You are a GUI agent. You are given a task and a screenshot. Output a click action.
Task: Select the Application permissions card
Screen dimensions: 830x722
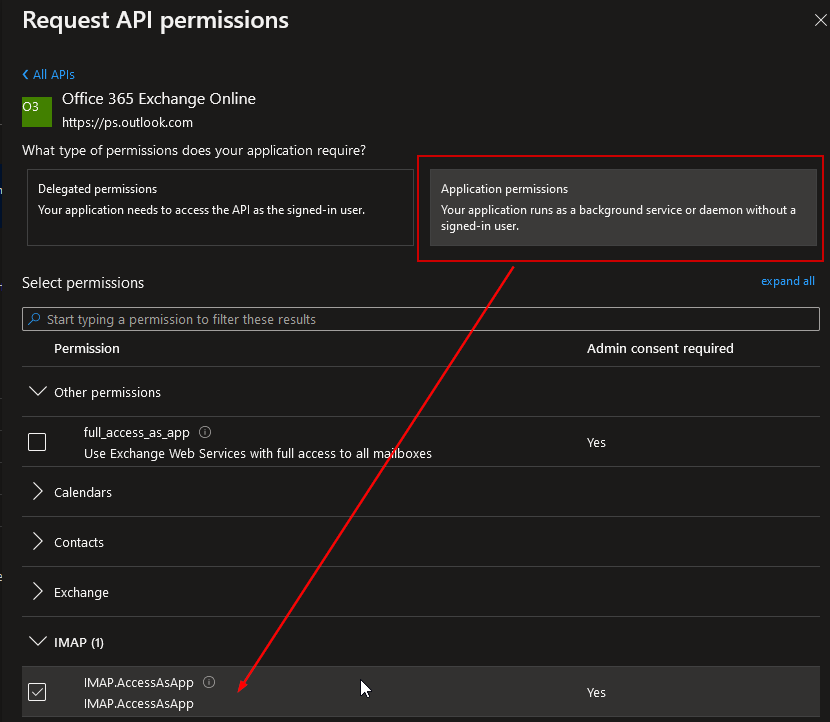pos(623,207)
